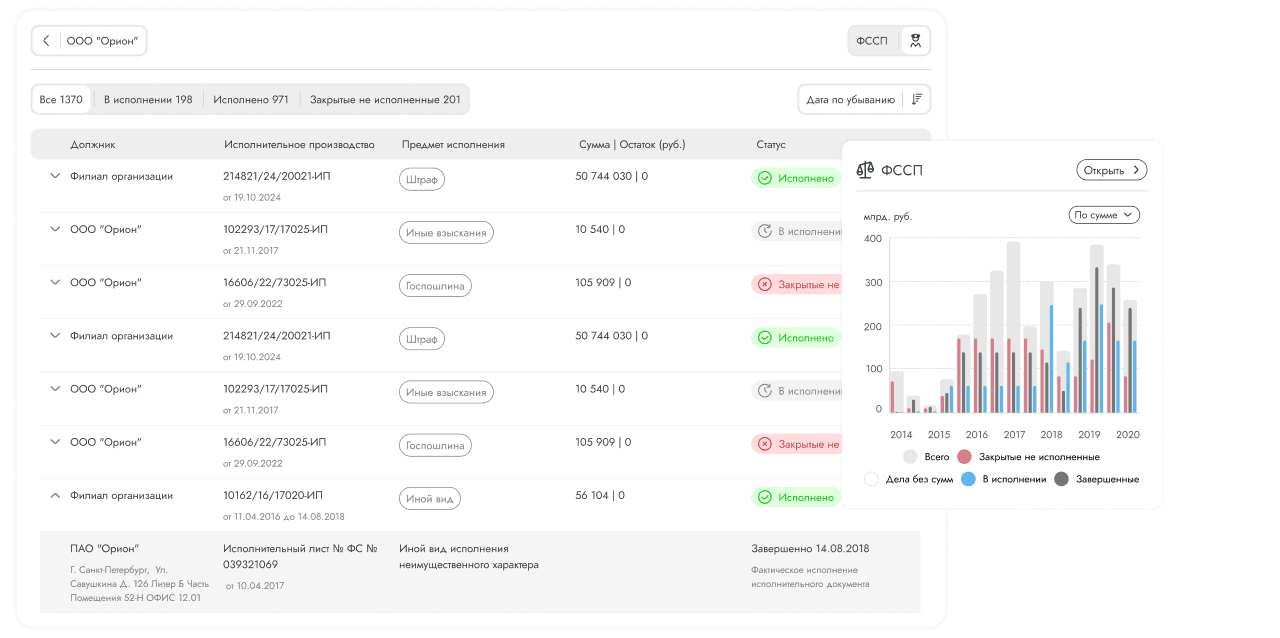Collapse the expanded Филиал организации row 10162/16/17020-ИП
The image size is (1280, 638).
point(55,495)
